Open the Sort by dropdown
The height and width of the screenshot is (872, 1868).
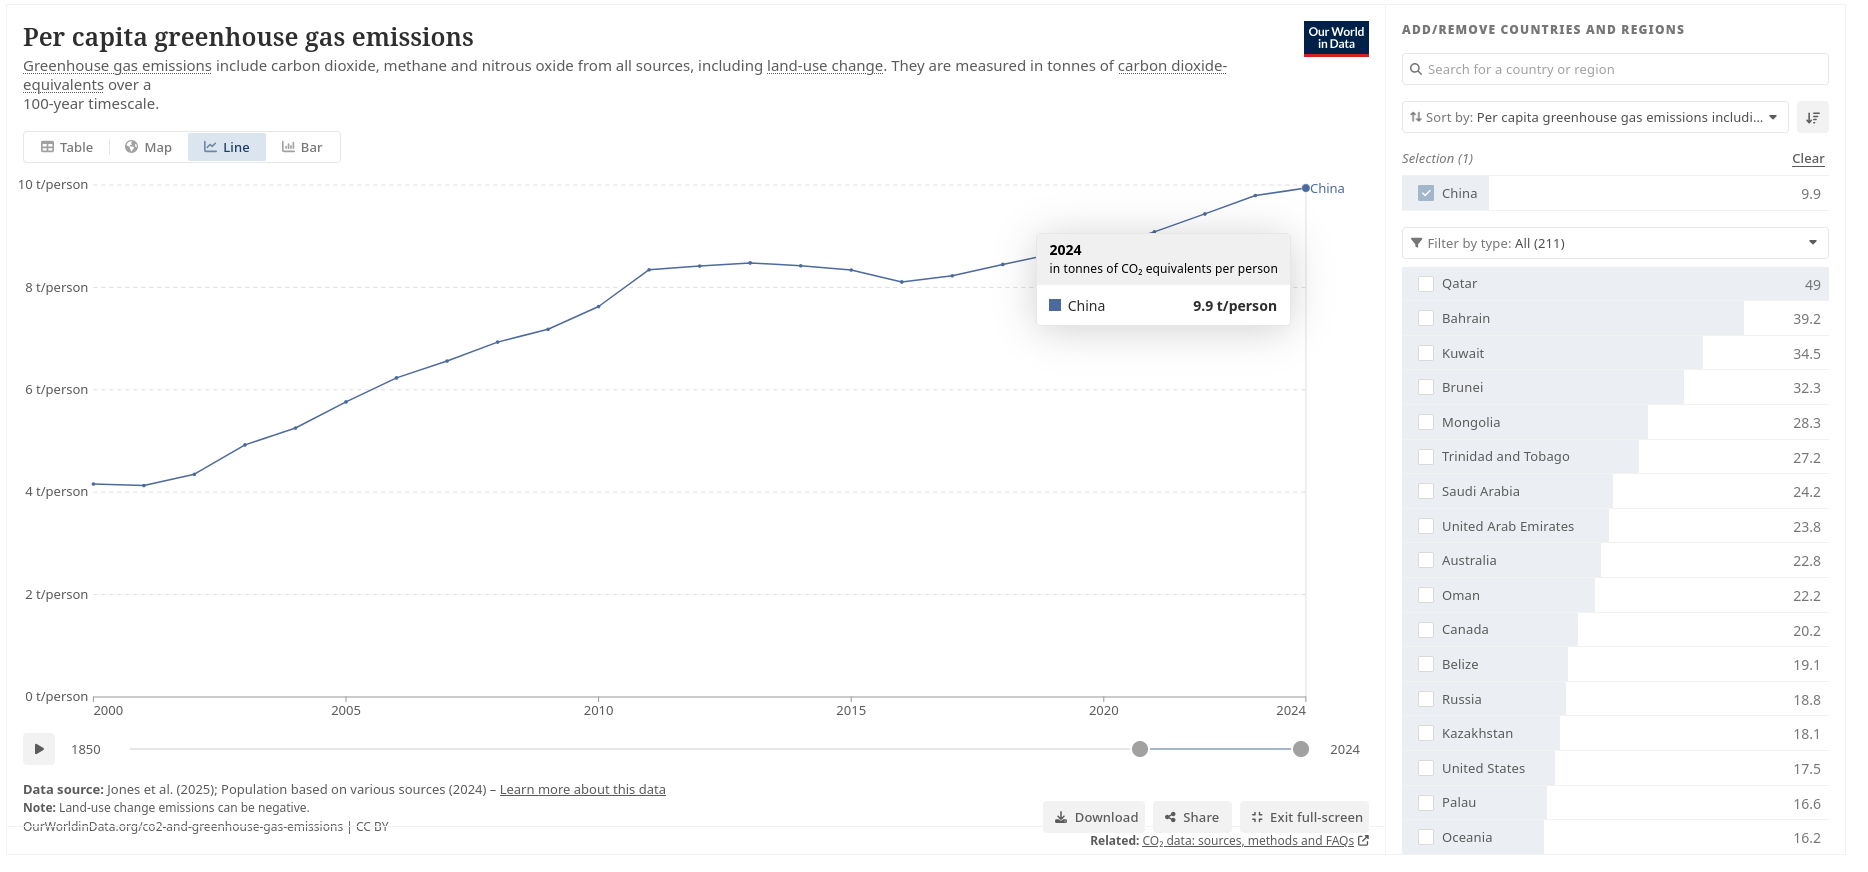click(1594, 118)
